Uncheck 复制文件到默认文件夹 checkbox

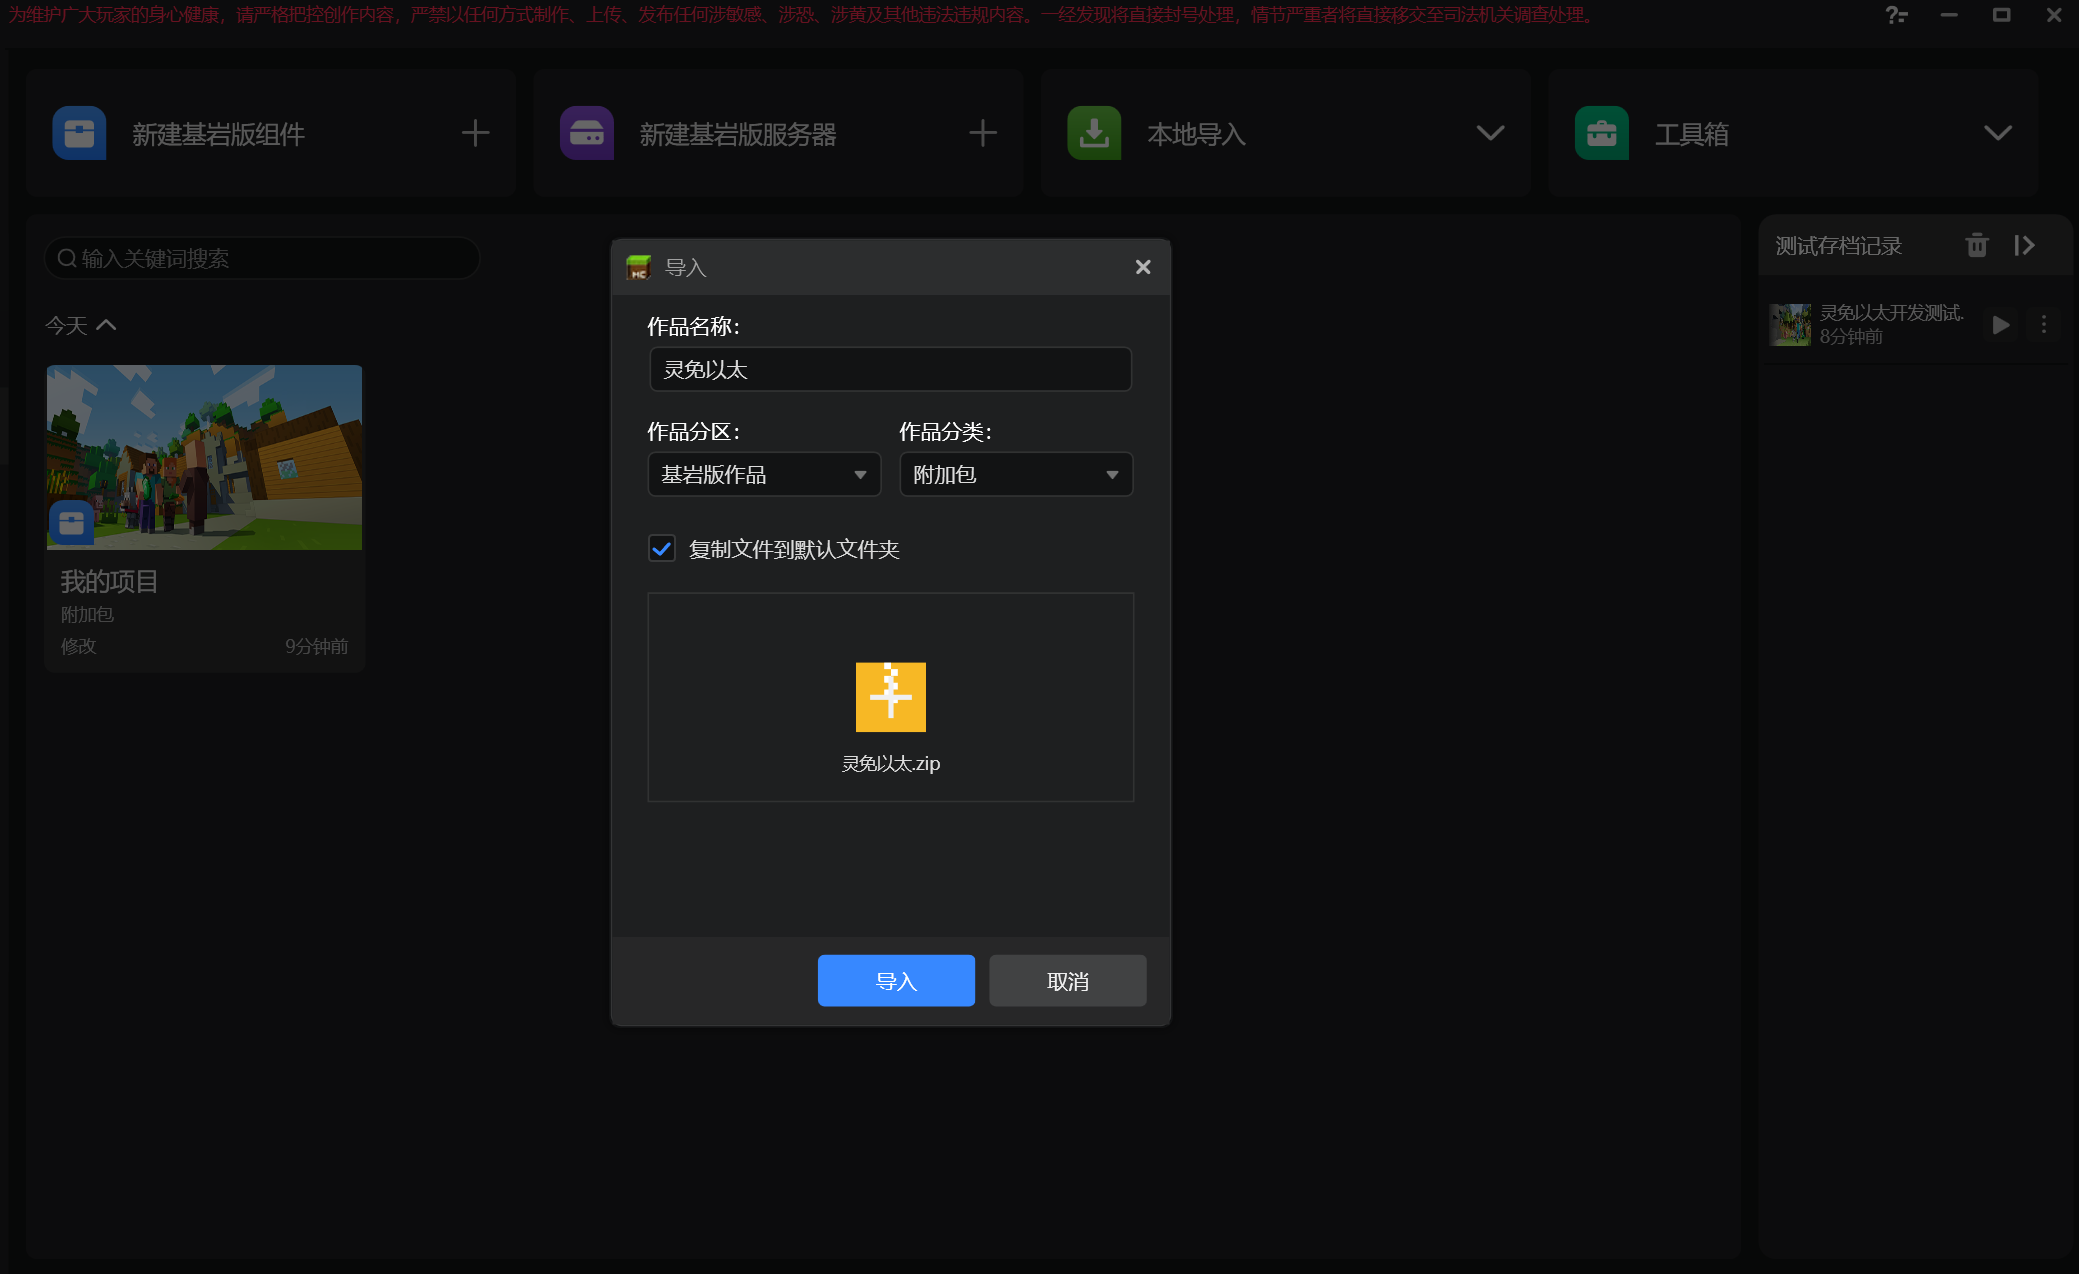662,549
